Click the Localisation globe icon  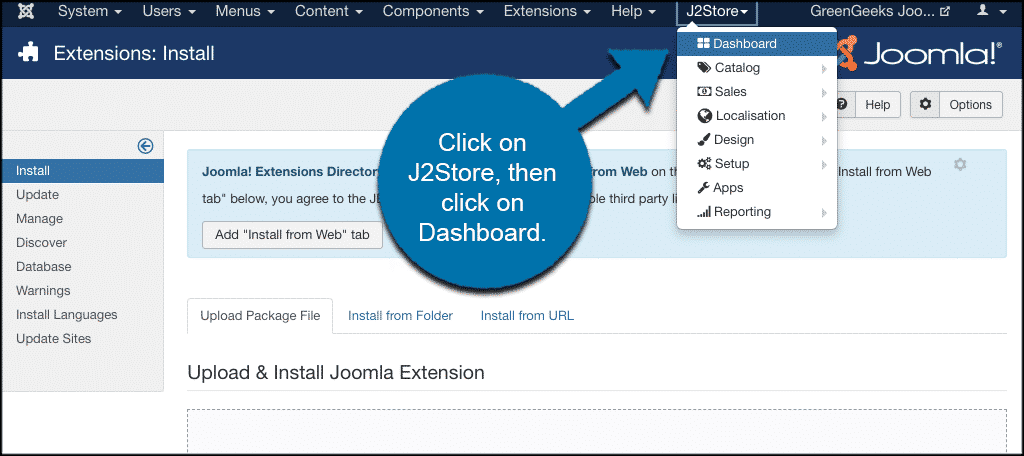point(704,116)
